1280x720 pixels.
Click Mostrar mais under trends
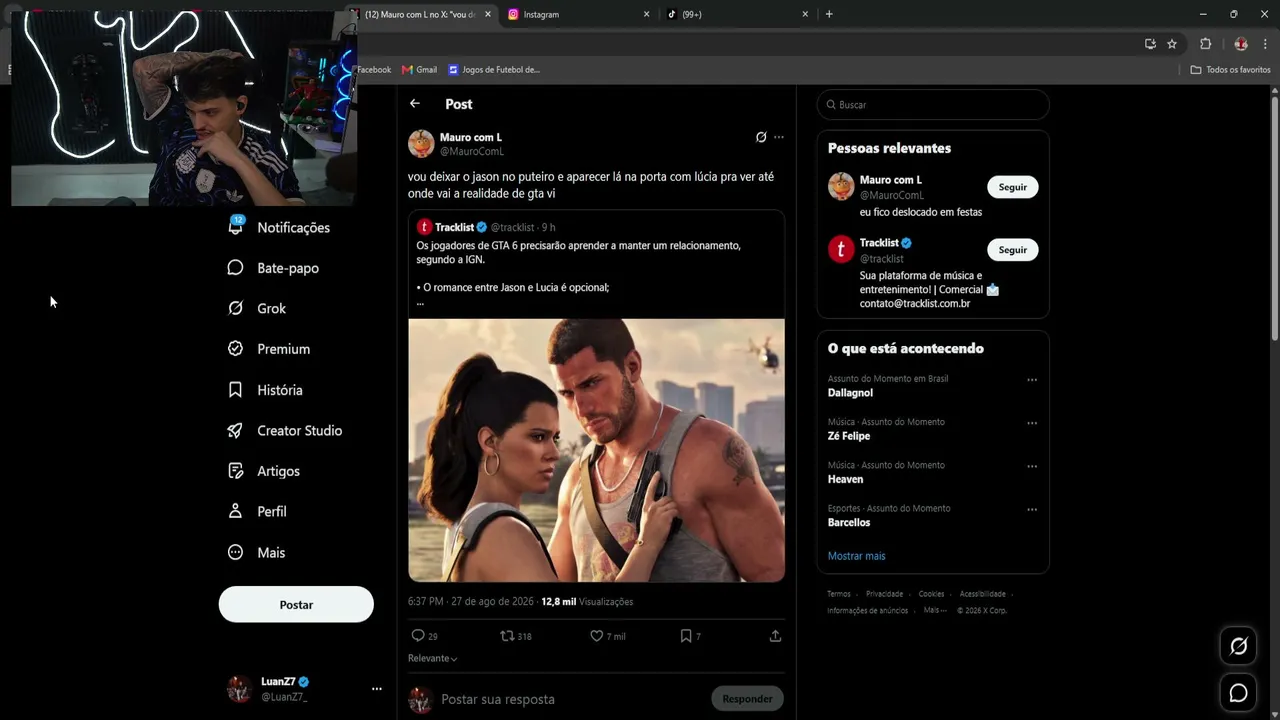coord(856,556)
